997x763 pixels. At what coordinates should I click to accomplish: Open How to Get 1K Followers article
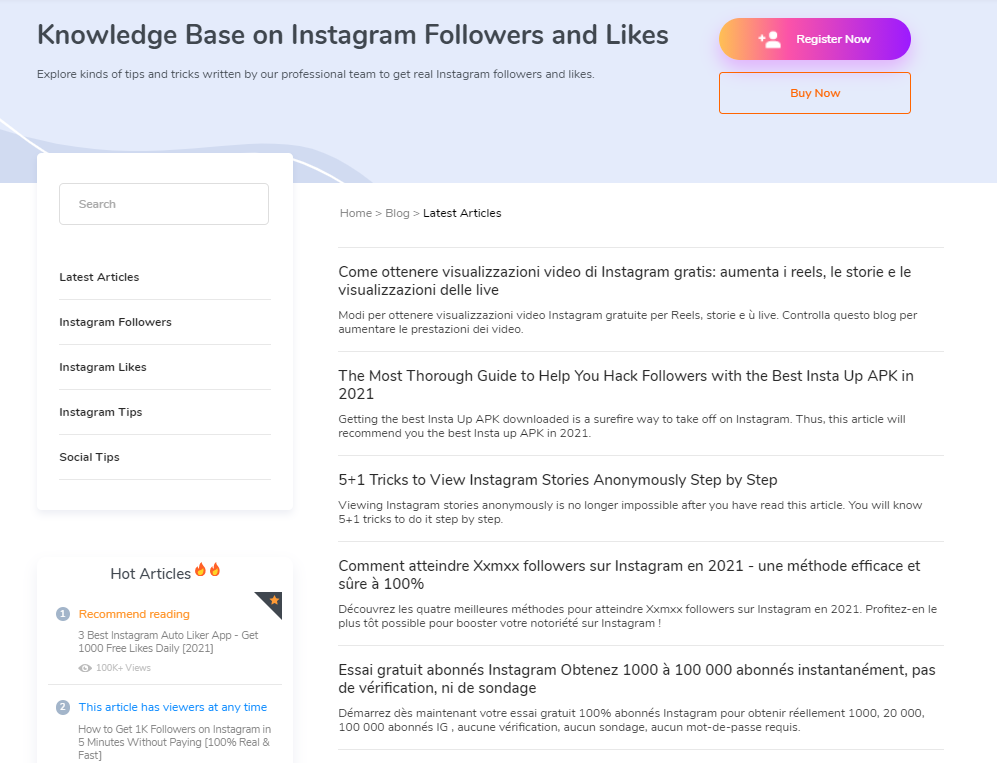point(174,742)
